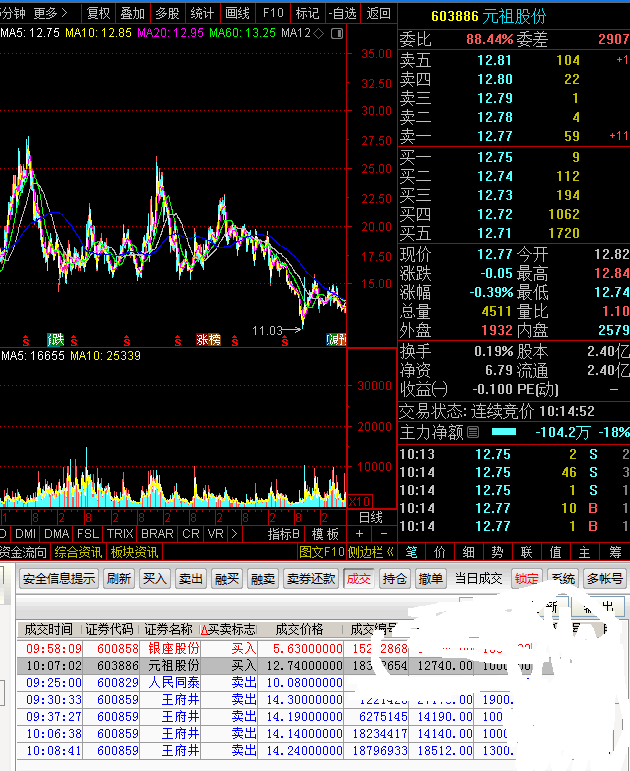Select the 联 related tab
Image resolution: width=630 pixels, height=771 pixels.
[x=526, y=553]
